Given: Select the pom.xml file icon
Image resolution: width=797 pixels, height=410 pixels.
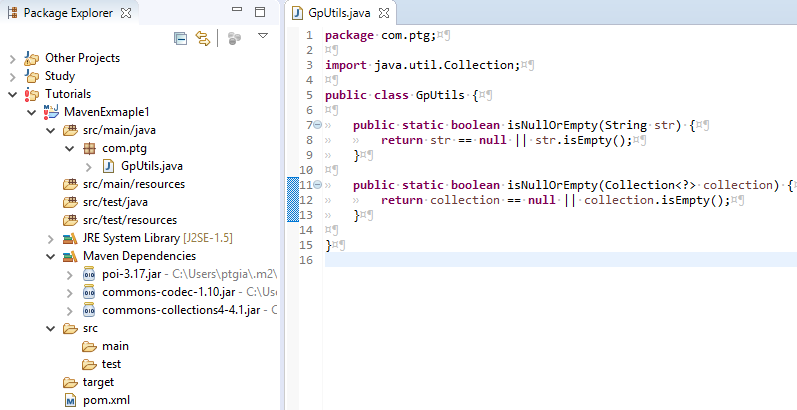Looking at the screenshot, I should [x=70, y=400].
